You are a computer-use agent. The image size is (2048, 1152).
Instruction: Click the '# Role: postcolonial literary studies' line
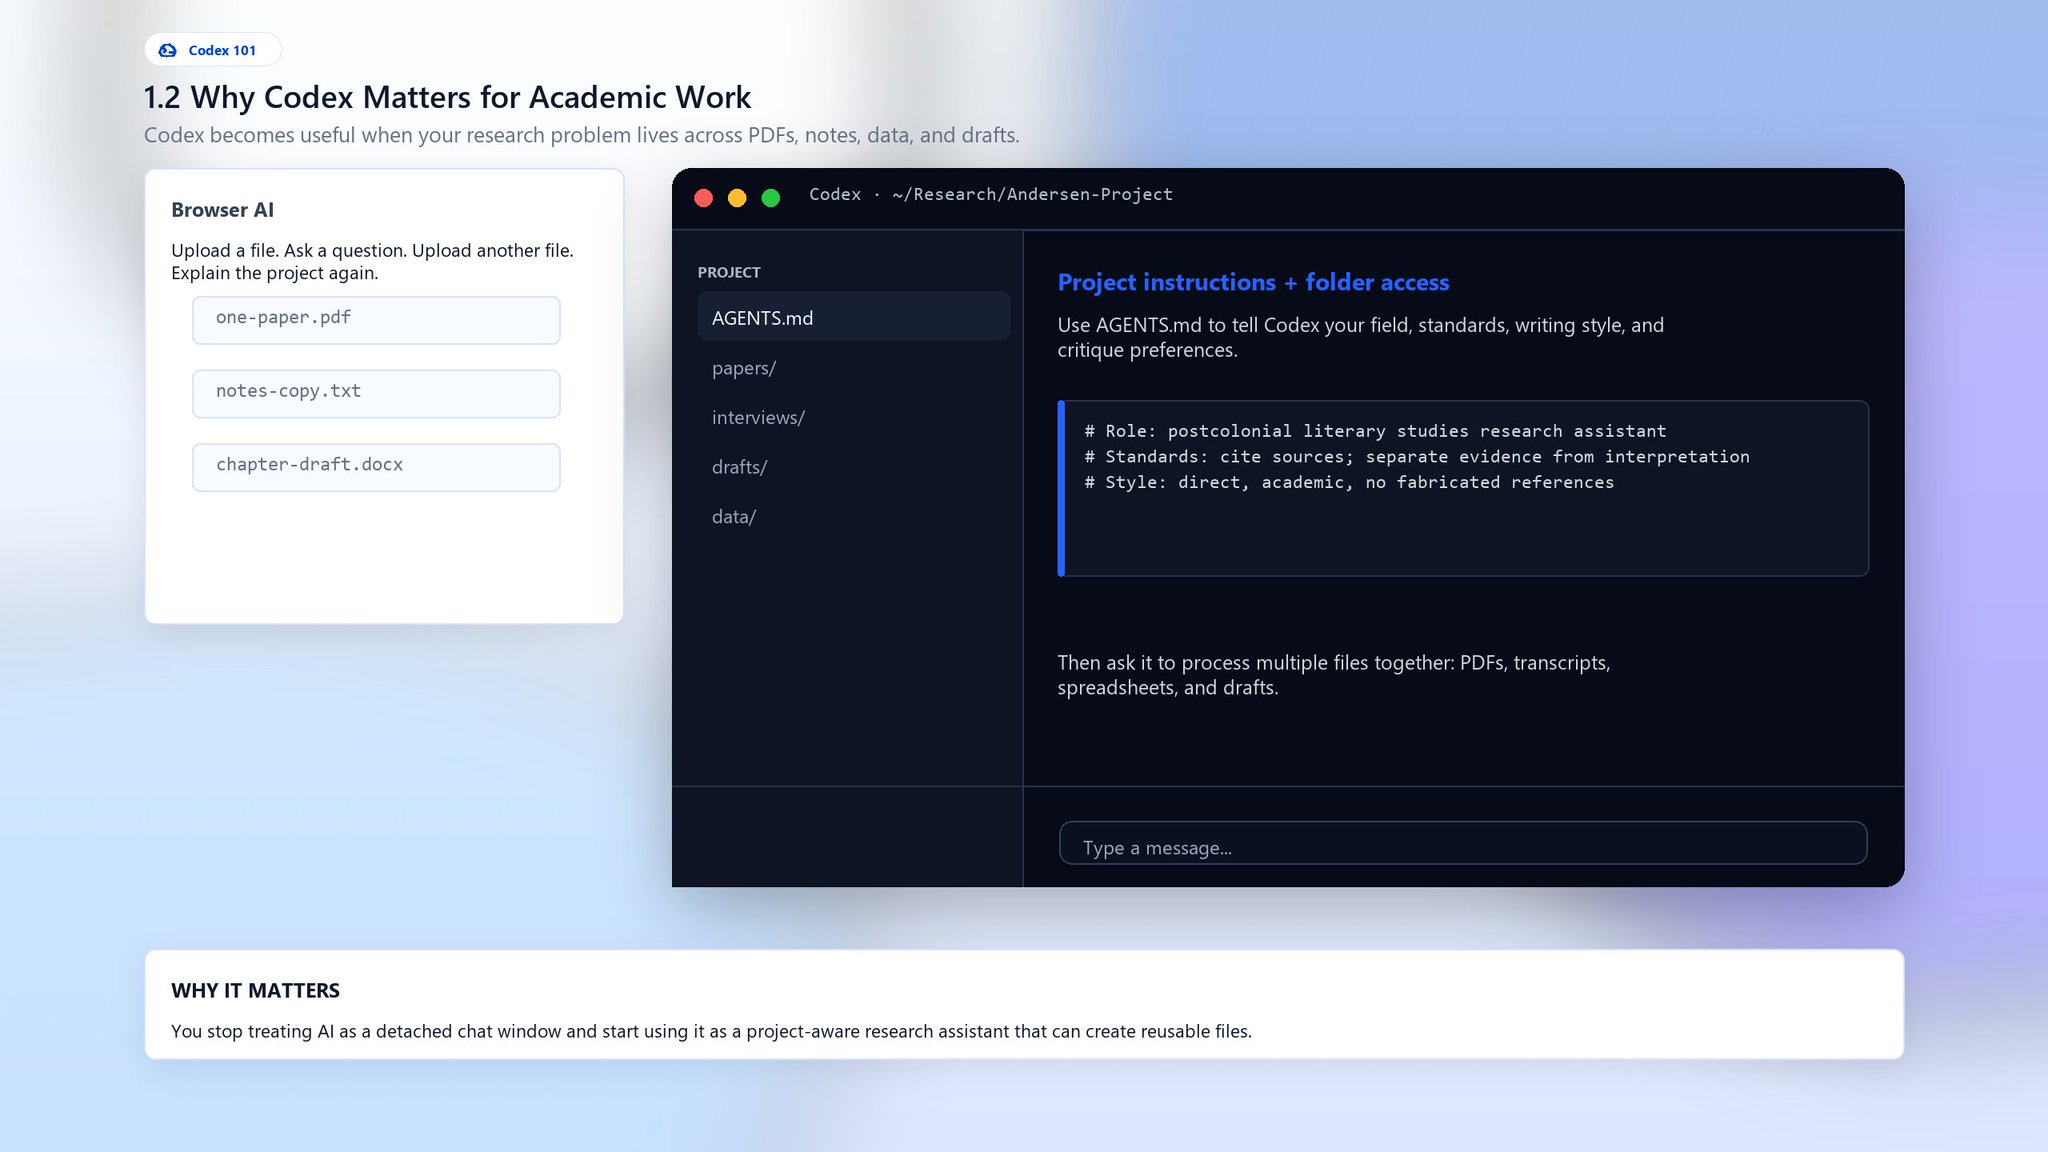click(1376, 431)
